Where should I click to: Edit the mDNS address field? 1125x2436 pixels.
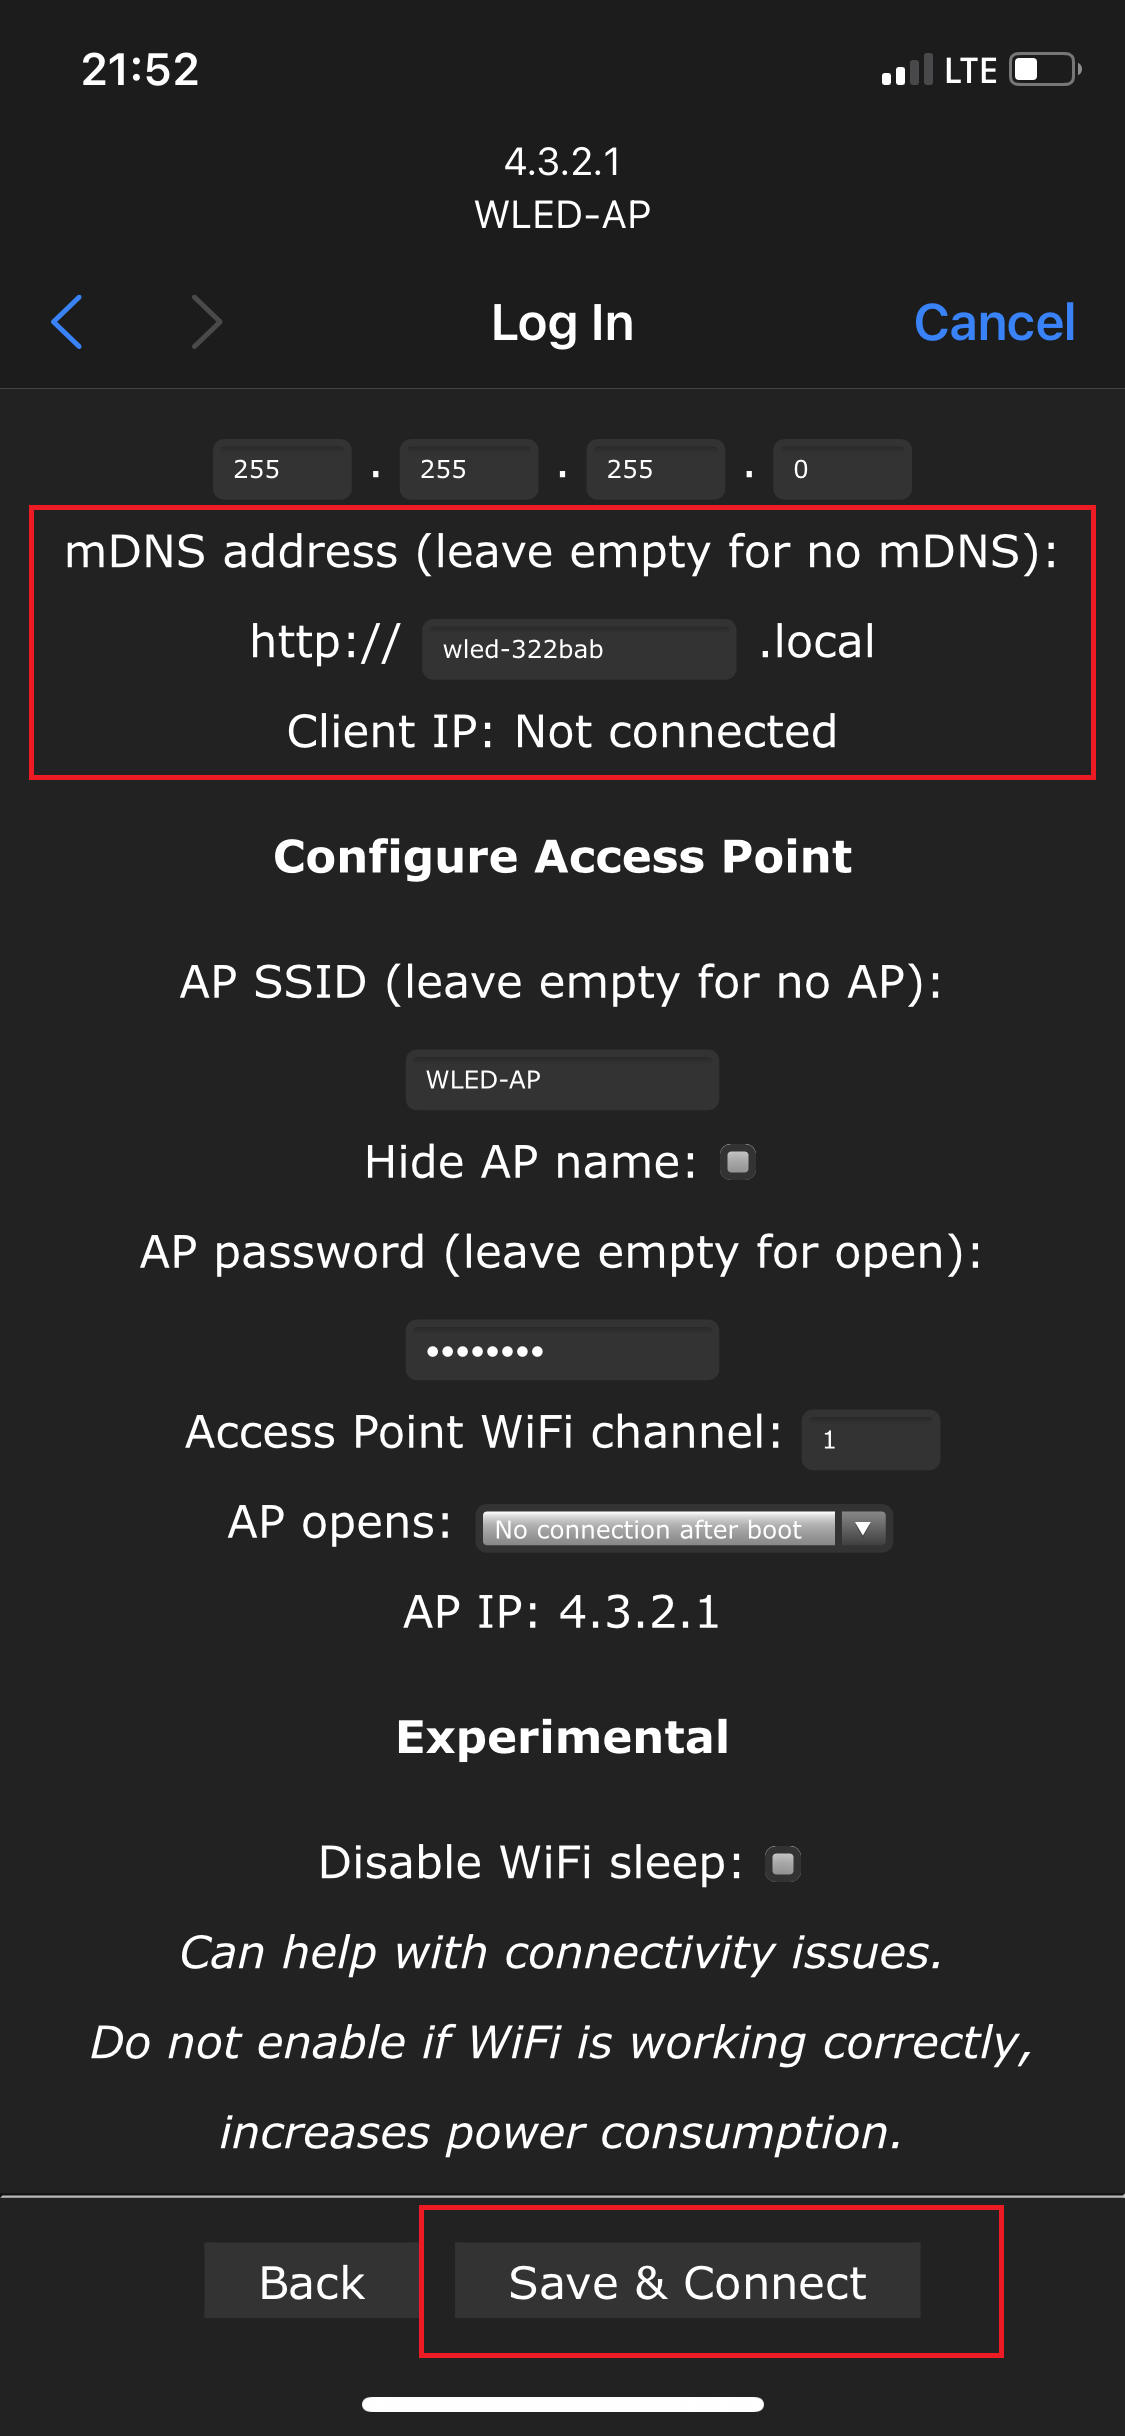pos(578,649)
